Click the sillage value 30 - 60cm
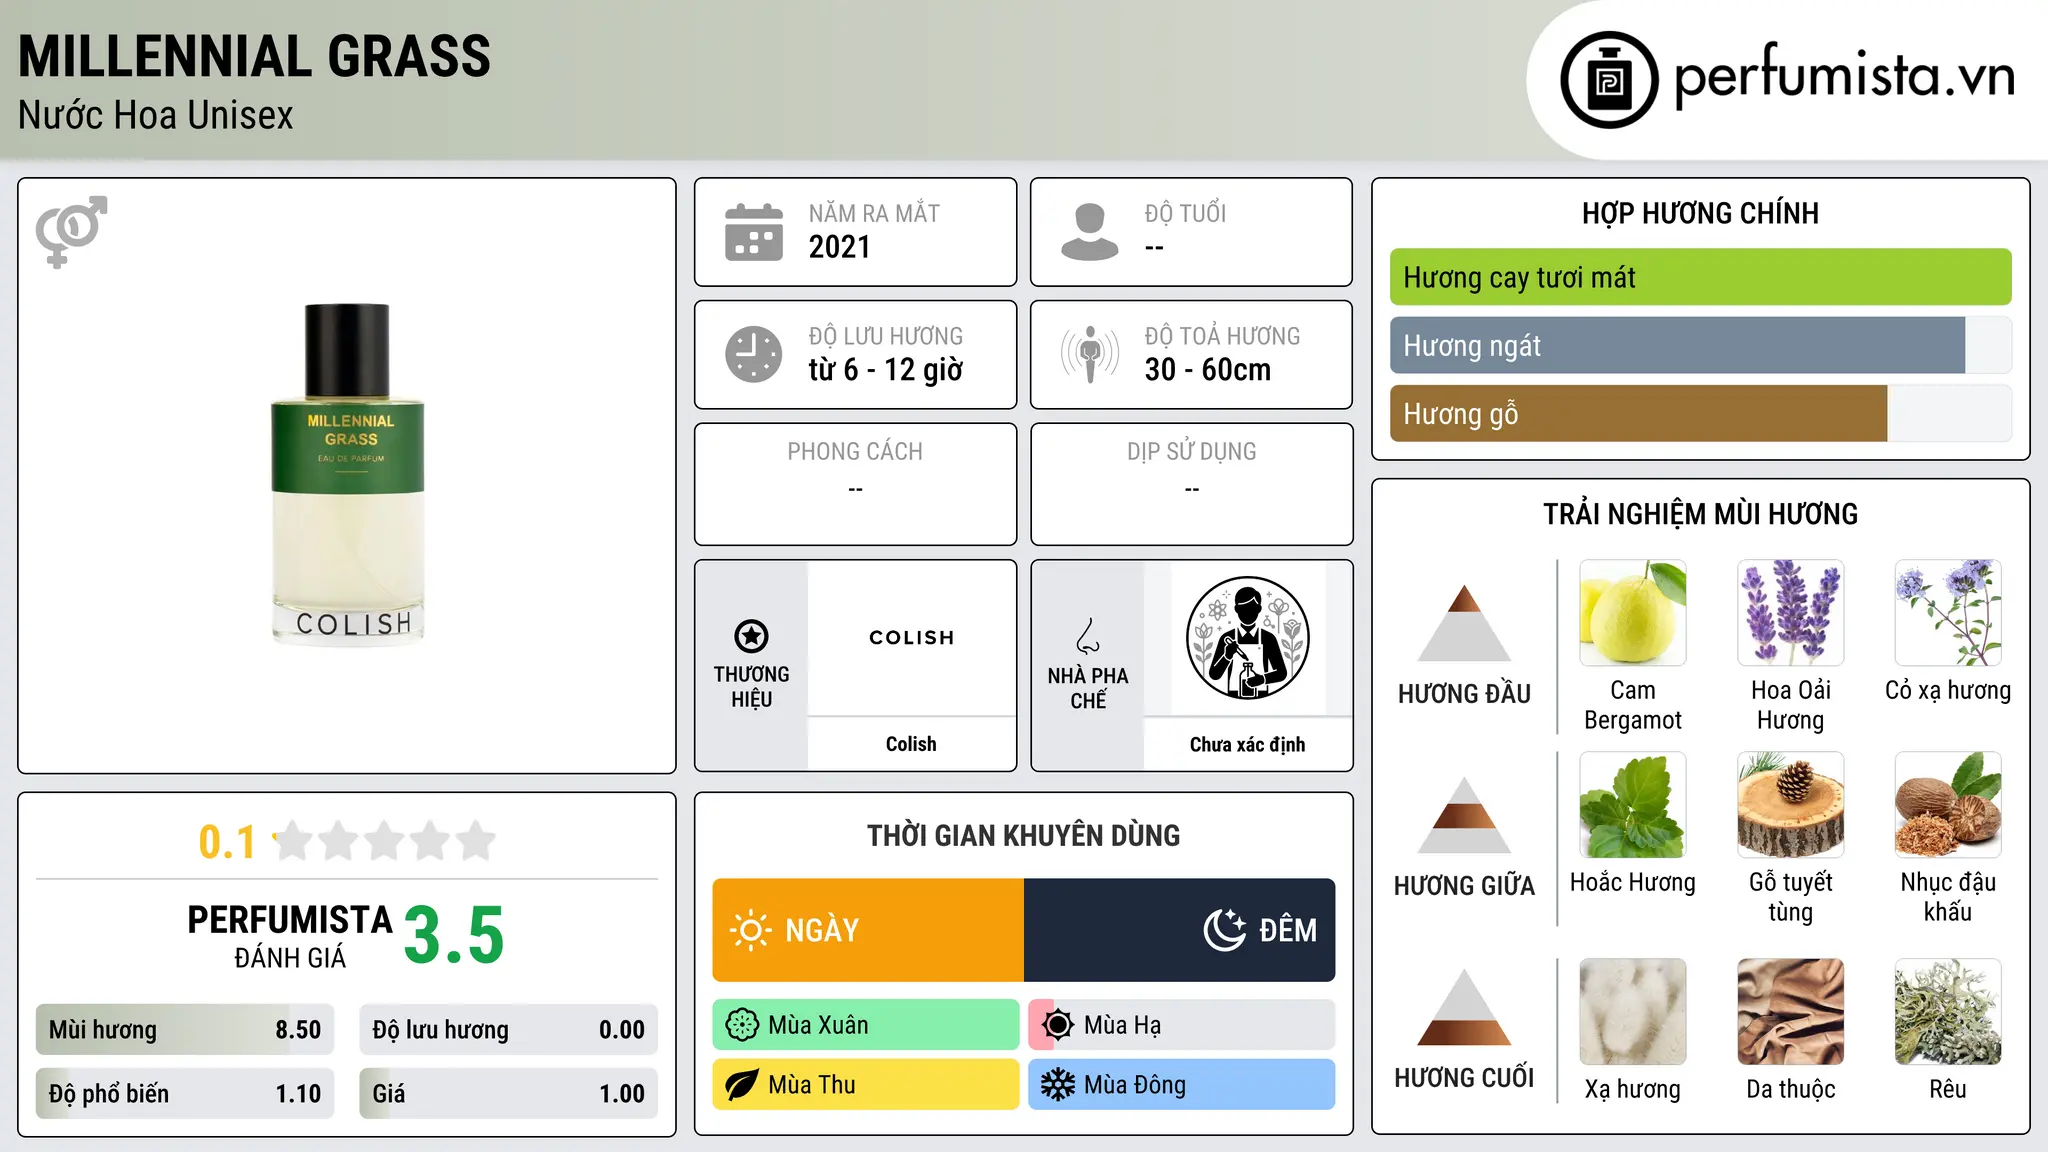The height and width of the screenshot is (1152, 2048). [x=1208, y=370]
